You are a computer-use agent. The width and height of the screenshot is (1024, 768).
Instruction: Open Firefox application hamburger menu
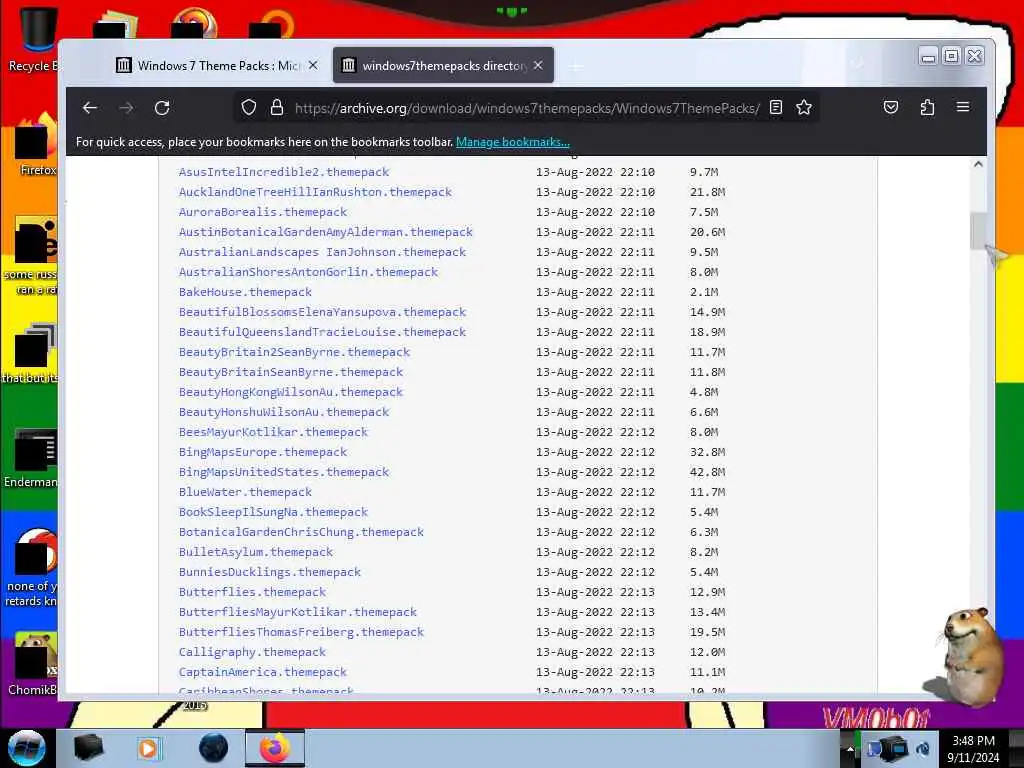[x=963, y=107]
